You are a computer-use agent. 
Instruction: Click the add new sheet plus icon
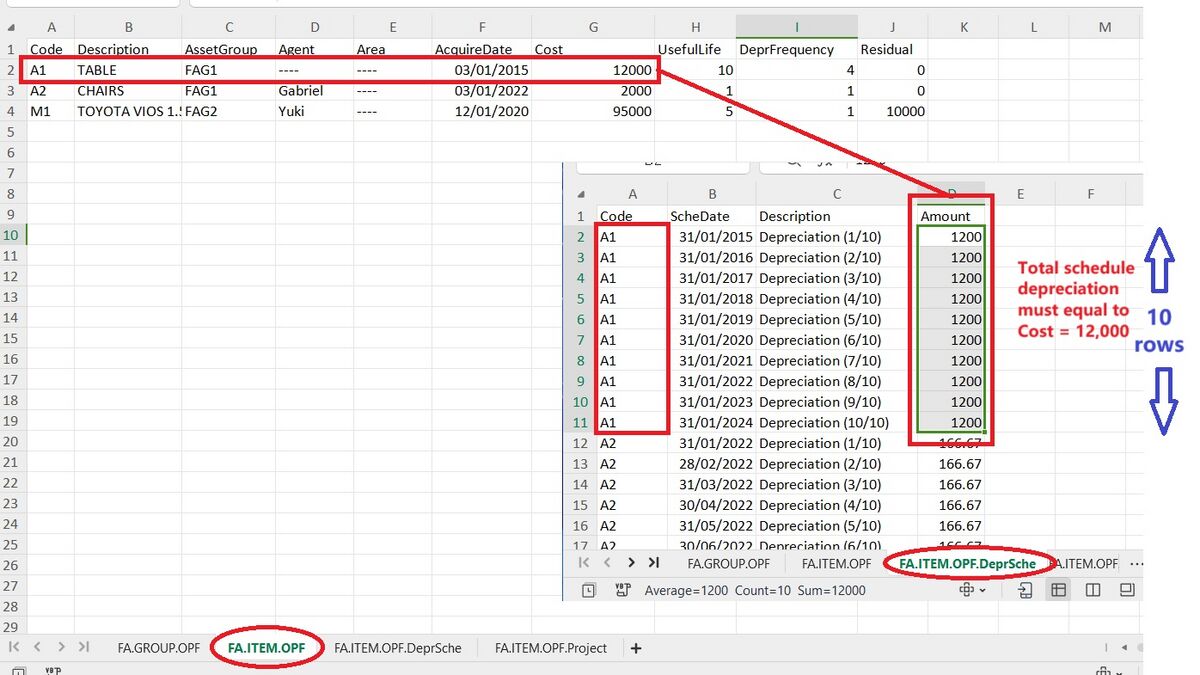(x=635, y=648)
